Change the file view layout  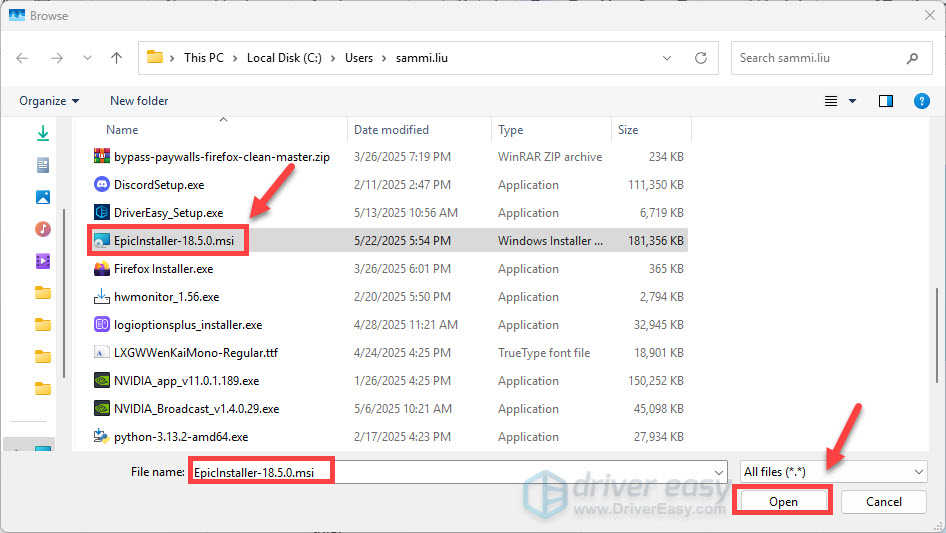point(831,101)
